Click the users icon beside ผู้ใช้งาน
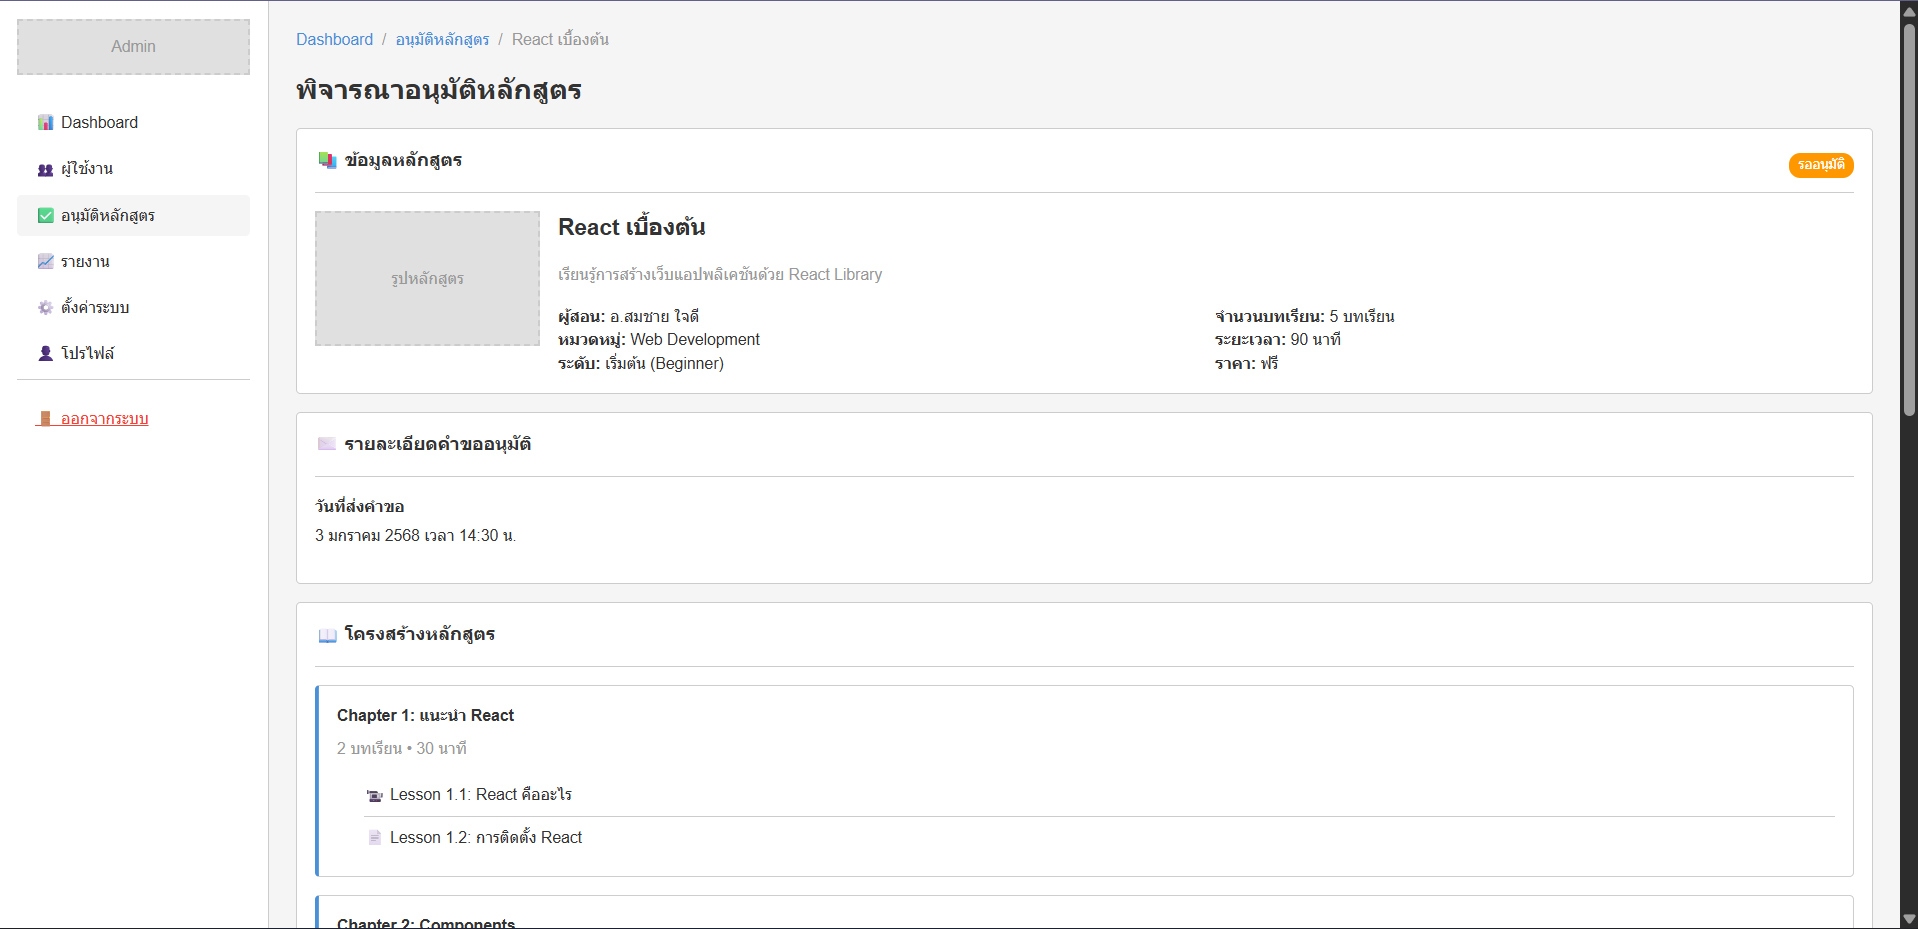This screenshot has width=1918, height=929. pyautogui.click(x=45, y=170)
